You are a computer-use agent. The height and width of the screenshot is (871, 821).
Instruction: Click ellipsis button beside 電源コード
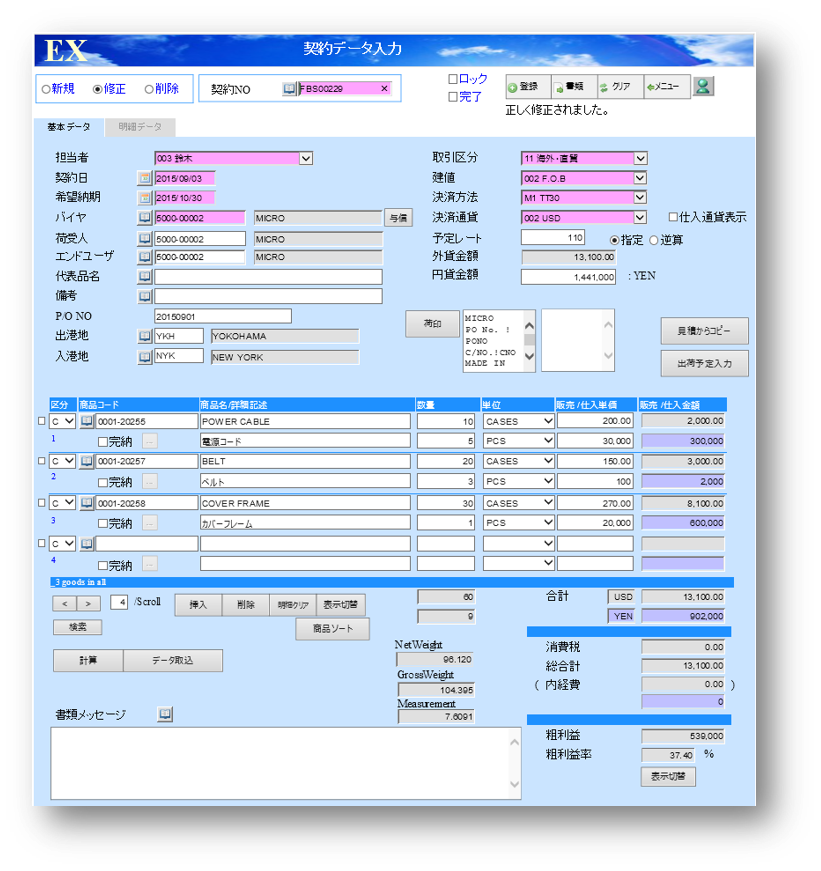pos(149,441)
